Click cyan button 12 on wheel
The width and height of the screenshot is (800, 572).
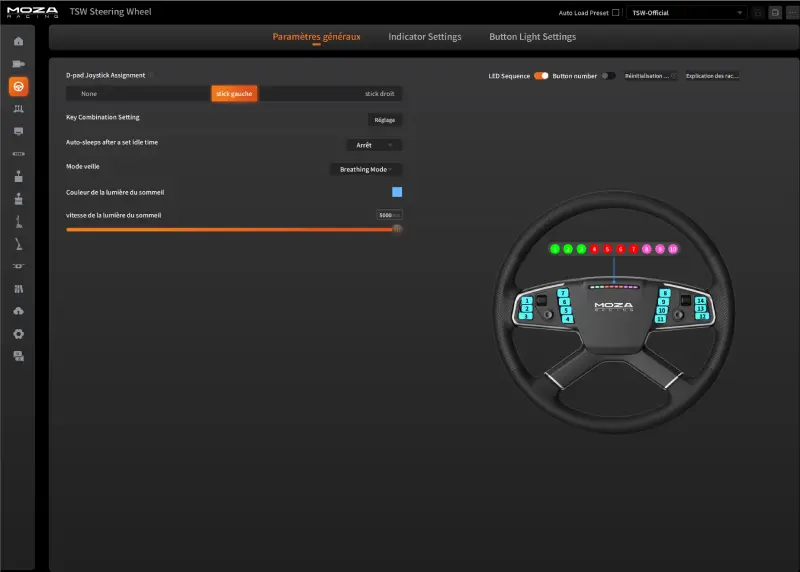click(x=703, y=316)
